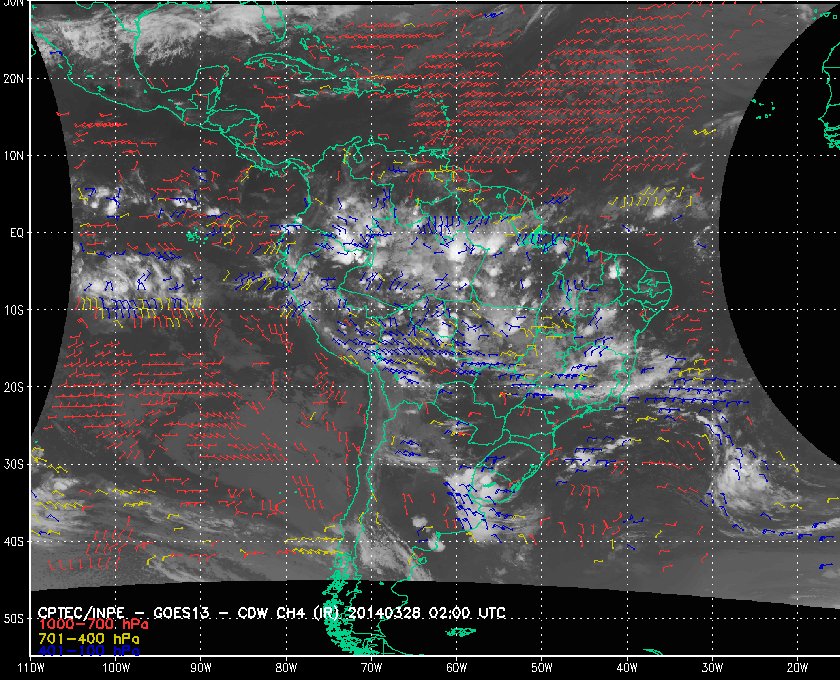Click the 20N latitude label
The width and height of the screenshot is (840, 680).
13,79
